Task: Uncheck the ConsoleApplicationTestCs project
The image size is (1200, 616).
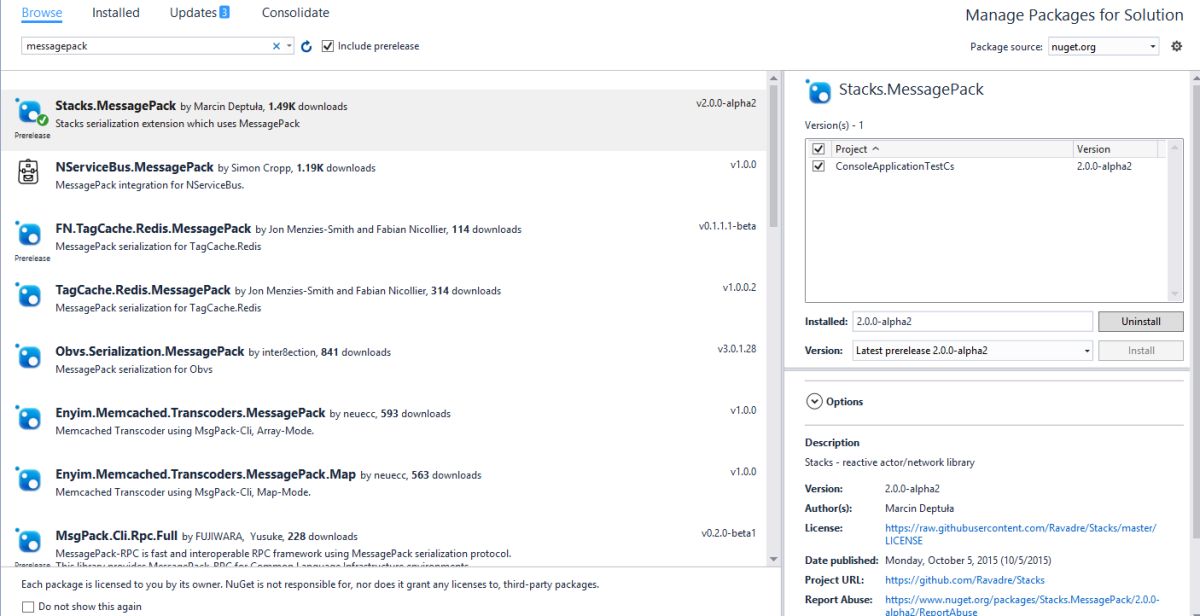Action: coord(818,166)
